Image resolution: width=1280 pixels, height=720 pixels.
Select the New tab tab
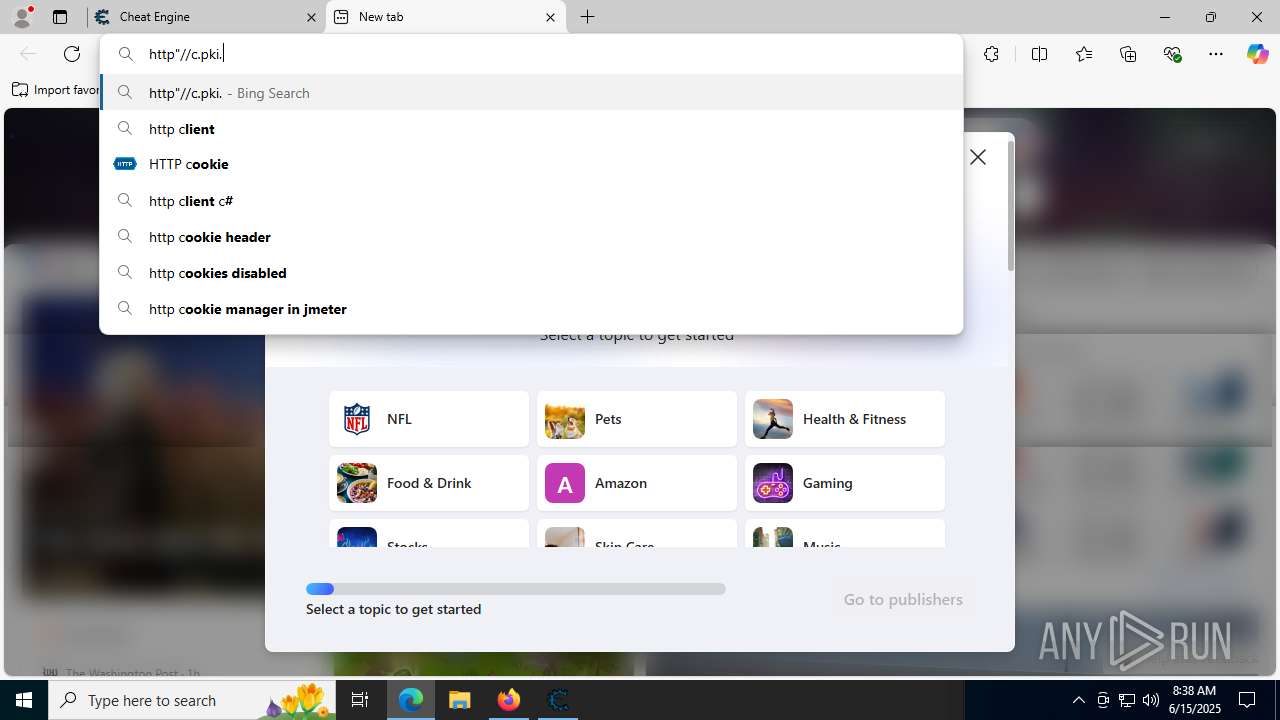pyautogui.click(x=445, y=17)
